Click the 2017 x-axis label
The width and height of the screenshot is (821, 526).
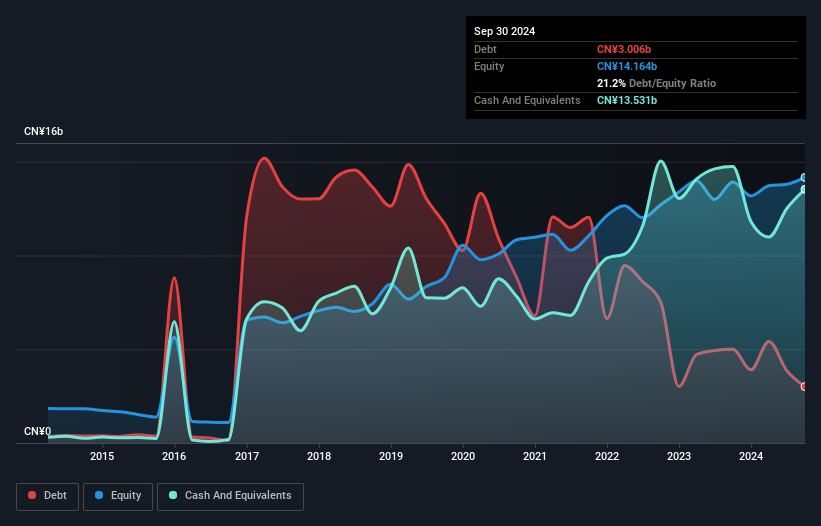(247, 456)
